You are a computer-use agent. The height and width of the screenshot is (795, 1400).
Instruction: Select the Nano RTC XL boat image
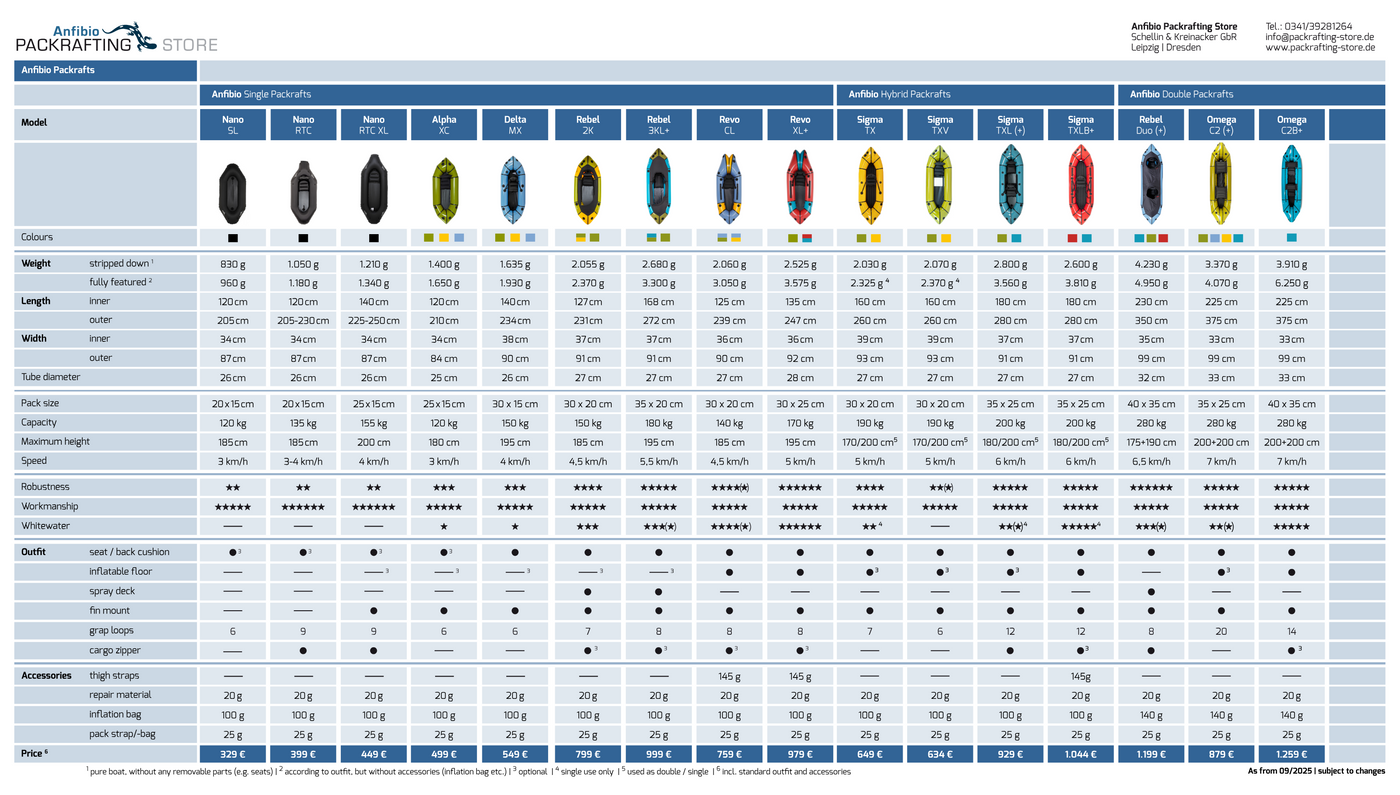[x=374, y=189]
